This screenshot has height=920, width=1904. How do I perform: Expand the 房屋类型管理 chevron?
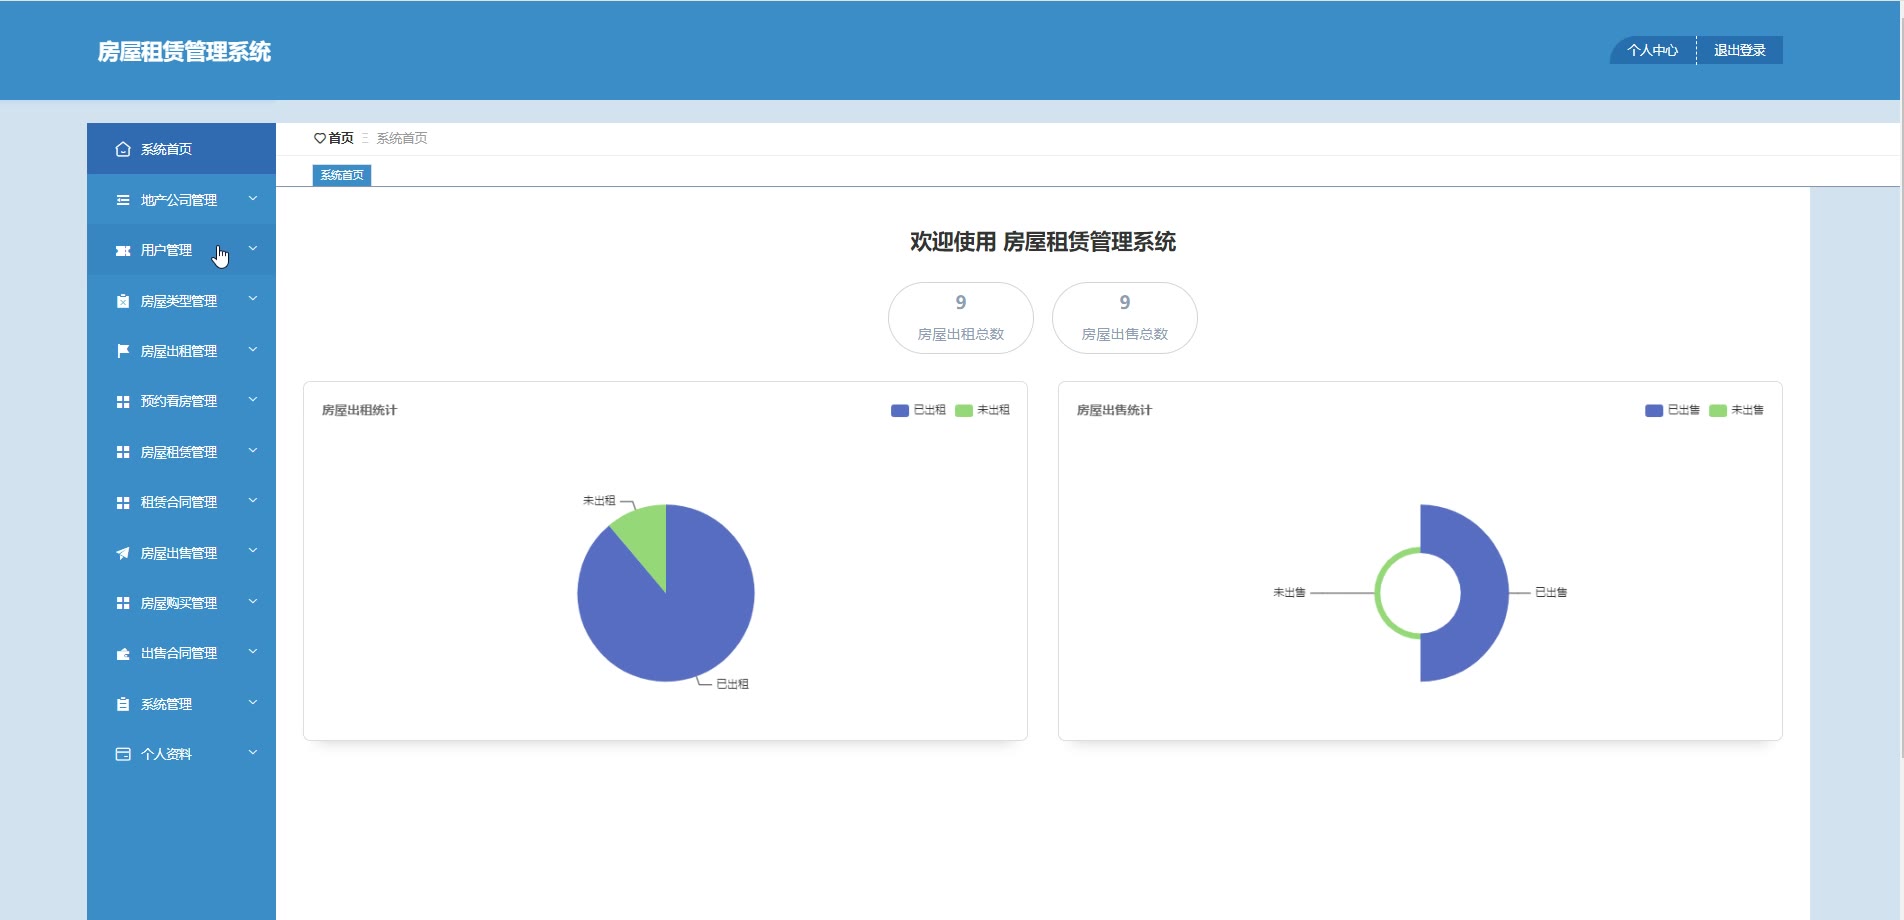coord(253,299)
